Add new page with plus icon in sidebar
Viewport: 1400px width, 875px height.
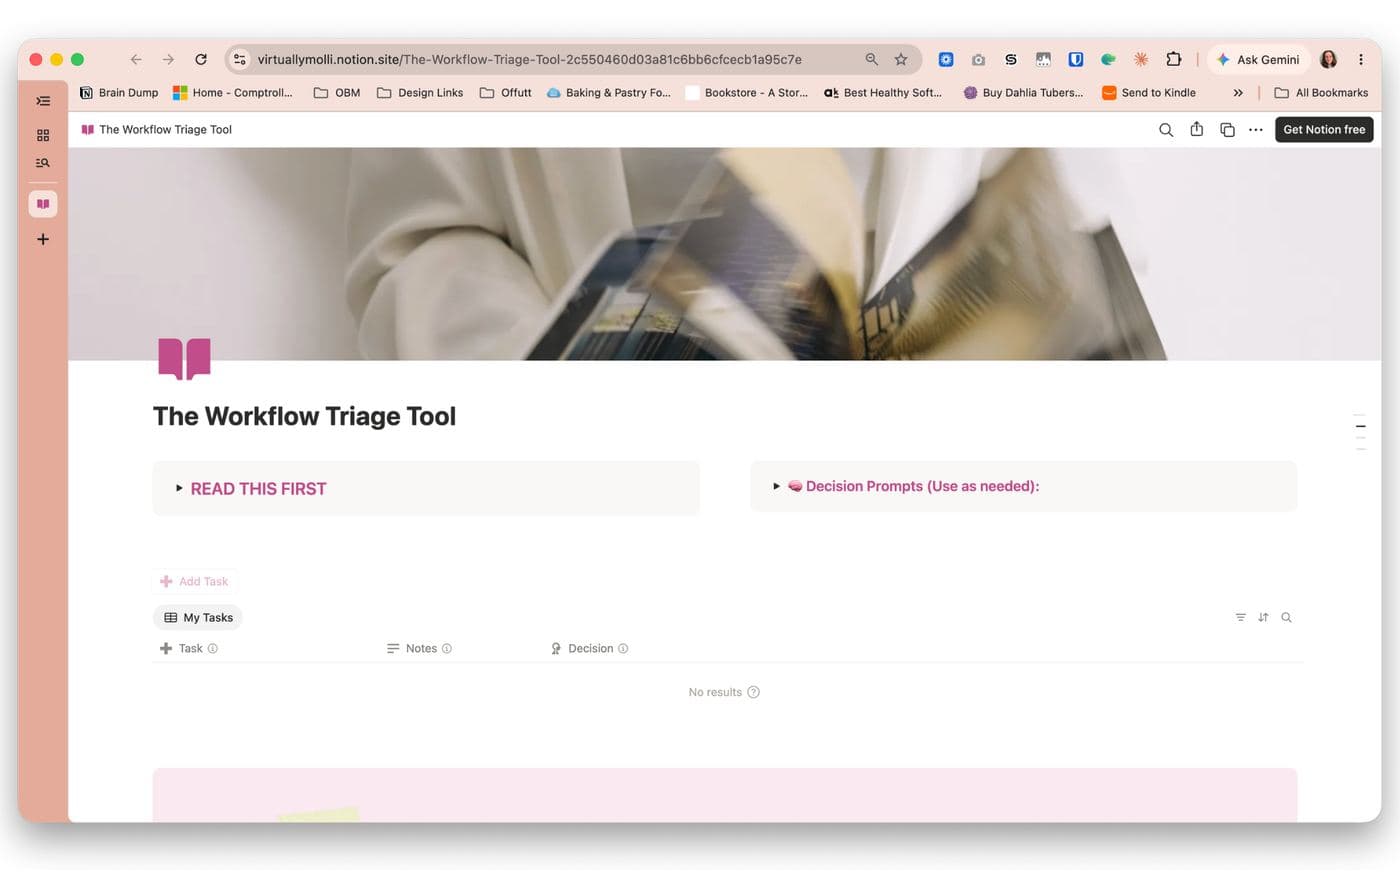(43, 239)
